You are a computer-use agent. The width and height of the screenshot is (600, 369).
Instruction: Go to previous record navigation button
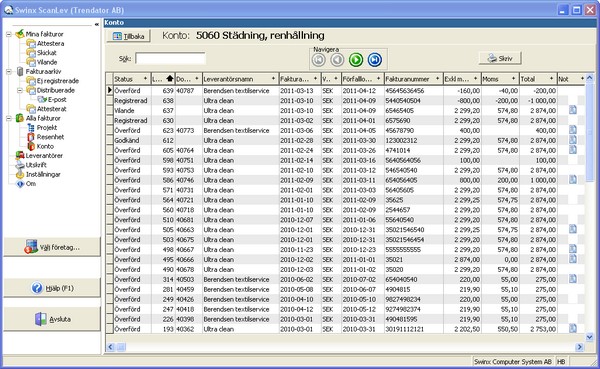337,60
